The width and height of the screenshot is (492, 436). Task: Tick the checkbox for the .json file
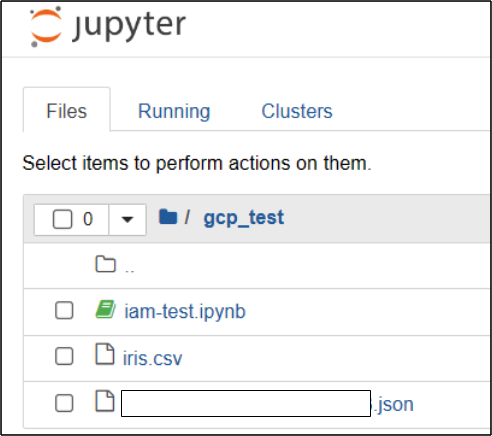[64, 403]
